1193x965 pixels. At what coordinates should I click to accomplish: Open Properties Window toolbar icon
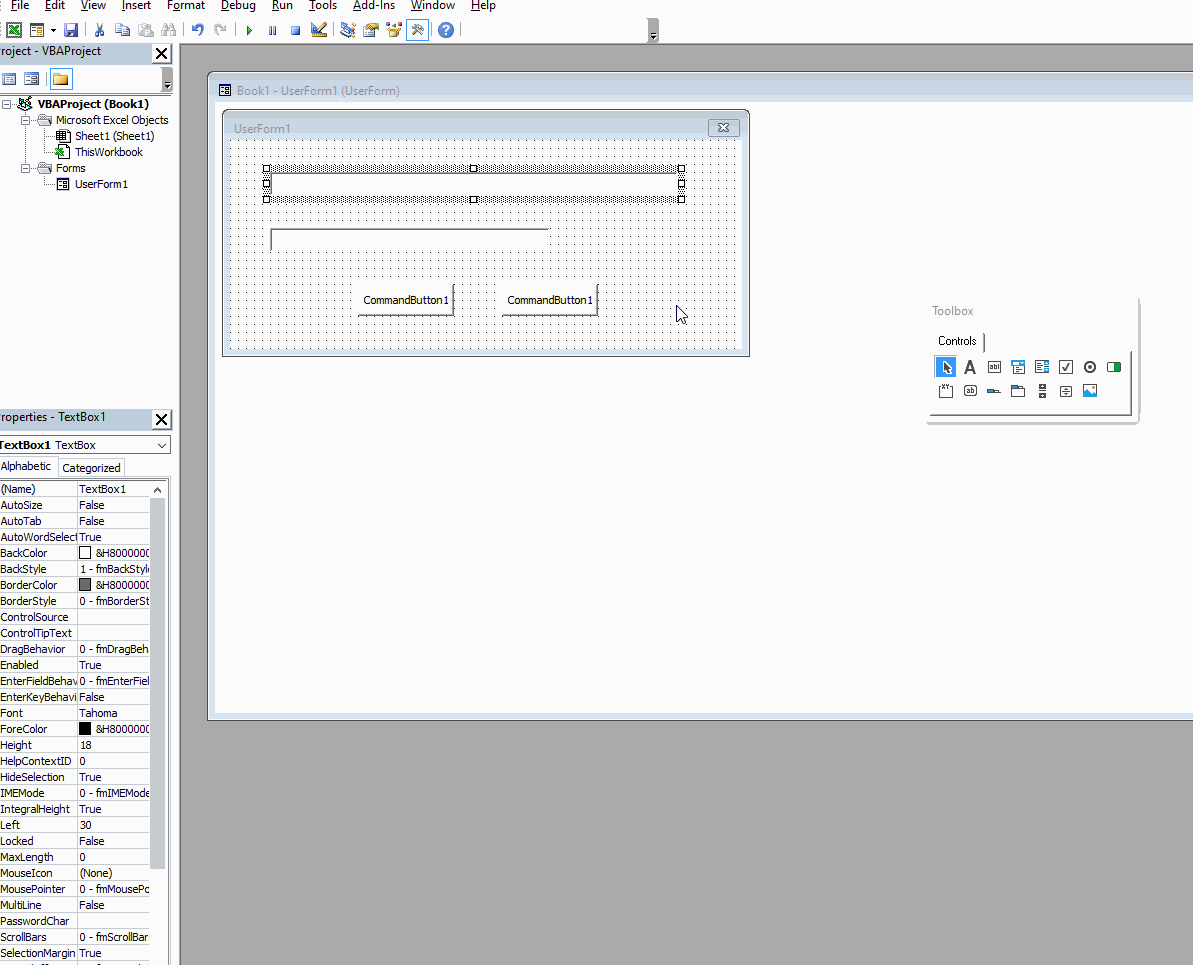tap(371, 30)
